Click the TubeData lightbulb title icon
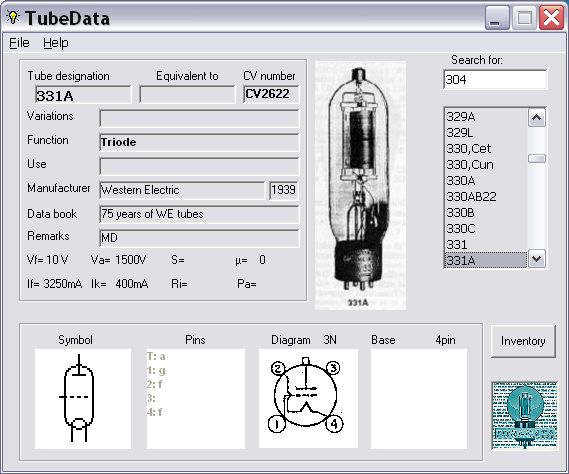The height and width of the screenshot is (474, 569). coord(13,17)
